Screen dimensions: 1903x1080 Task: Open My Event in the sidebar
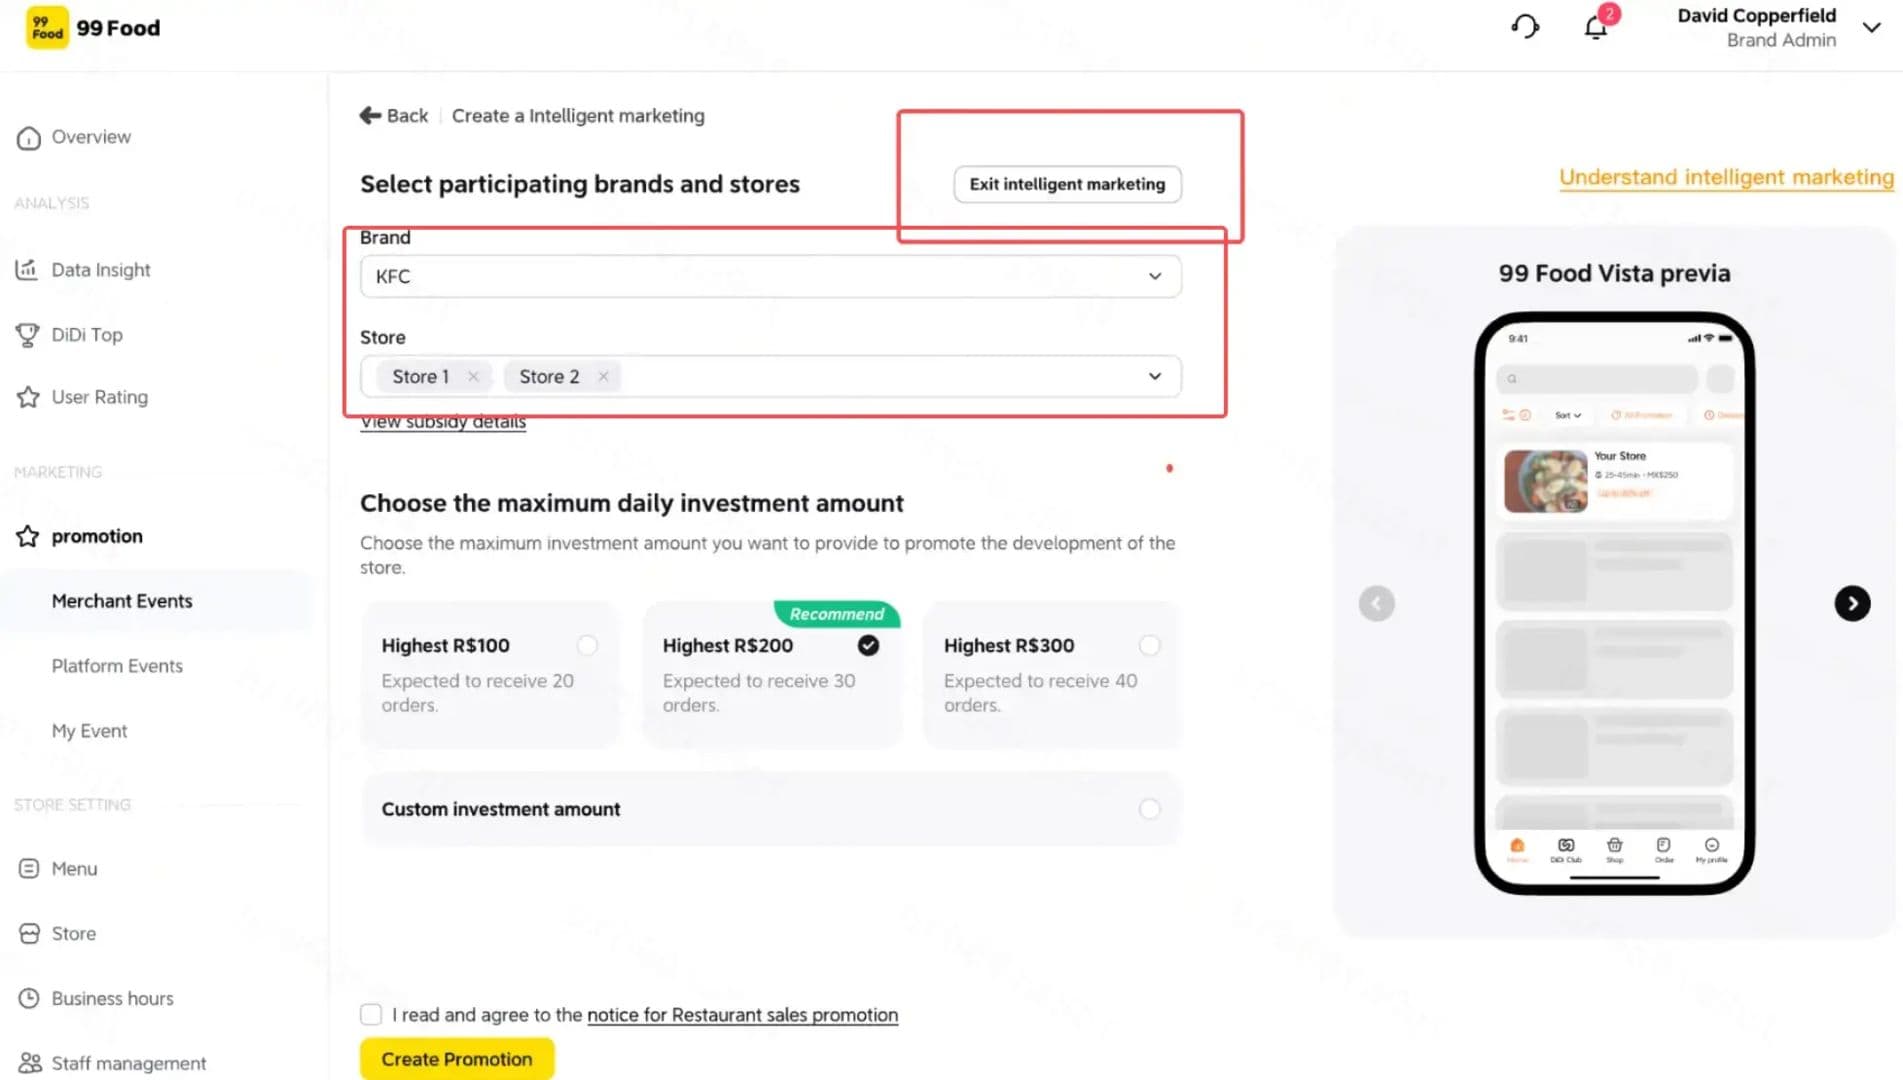(89, 731)
